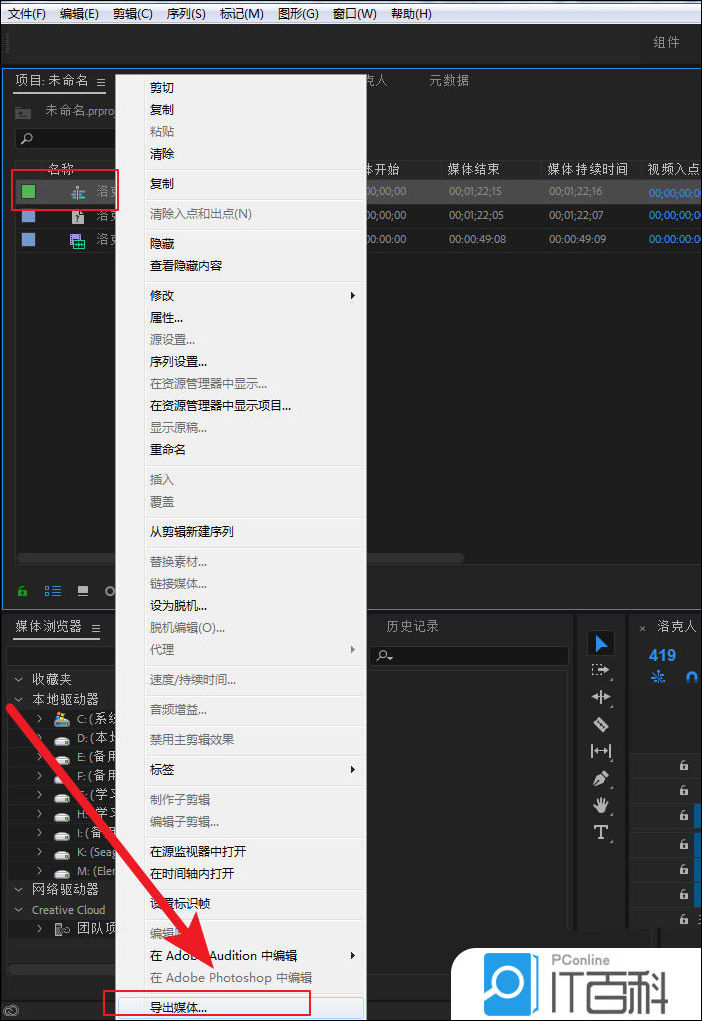The image size is (702, 1021).
Task: Click the 团队项目 team project icon
Action: coord(62,929)
